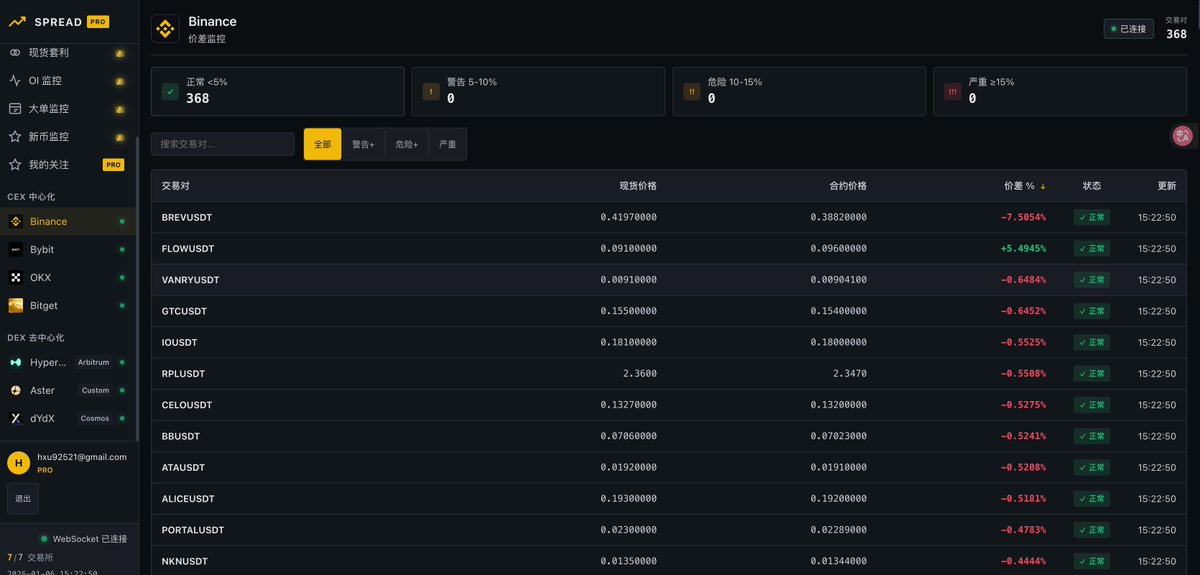Click the email hxu92521@gmail.com
Screen dimensions: 1200x575
pos(82,457)
